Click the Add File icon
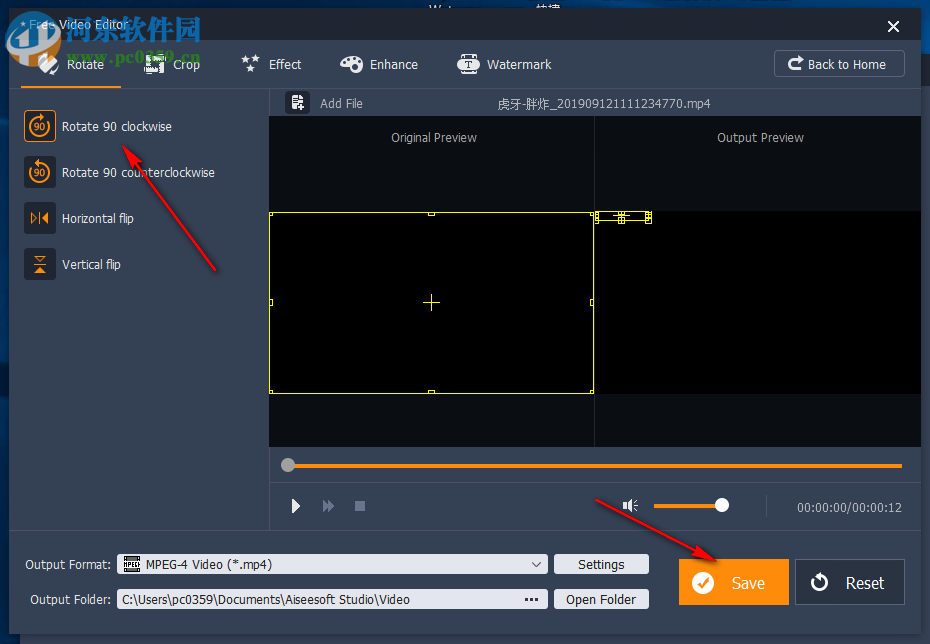This screenshot has height=644, width=930. pos(297,102)
